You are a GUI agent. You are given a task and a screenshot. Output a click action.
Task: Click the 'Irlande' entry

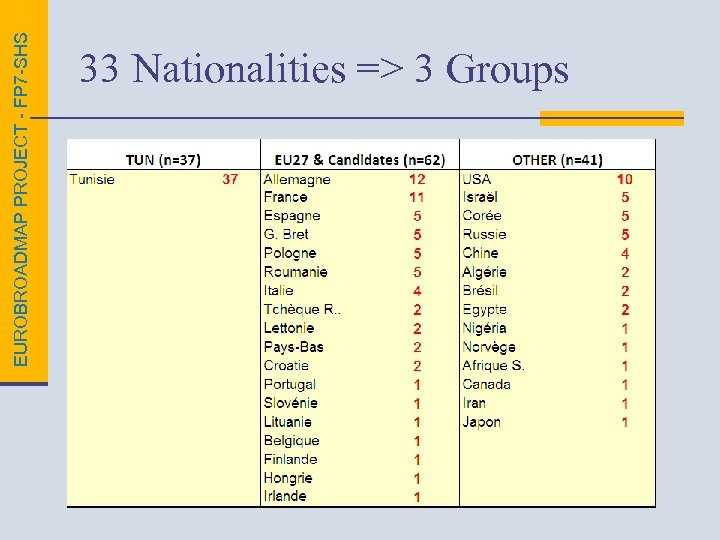[x=285, y=496]
